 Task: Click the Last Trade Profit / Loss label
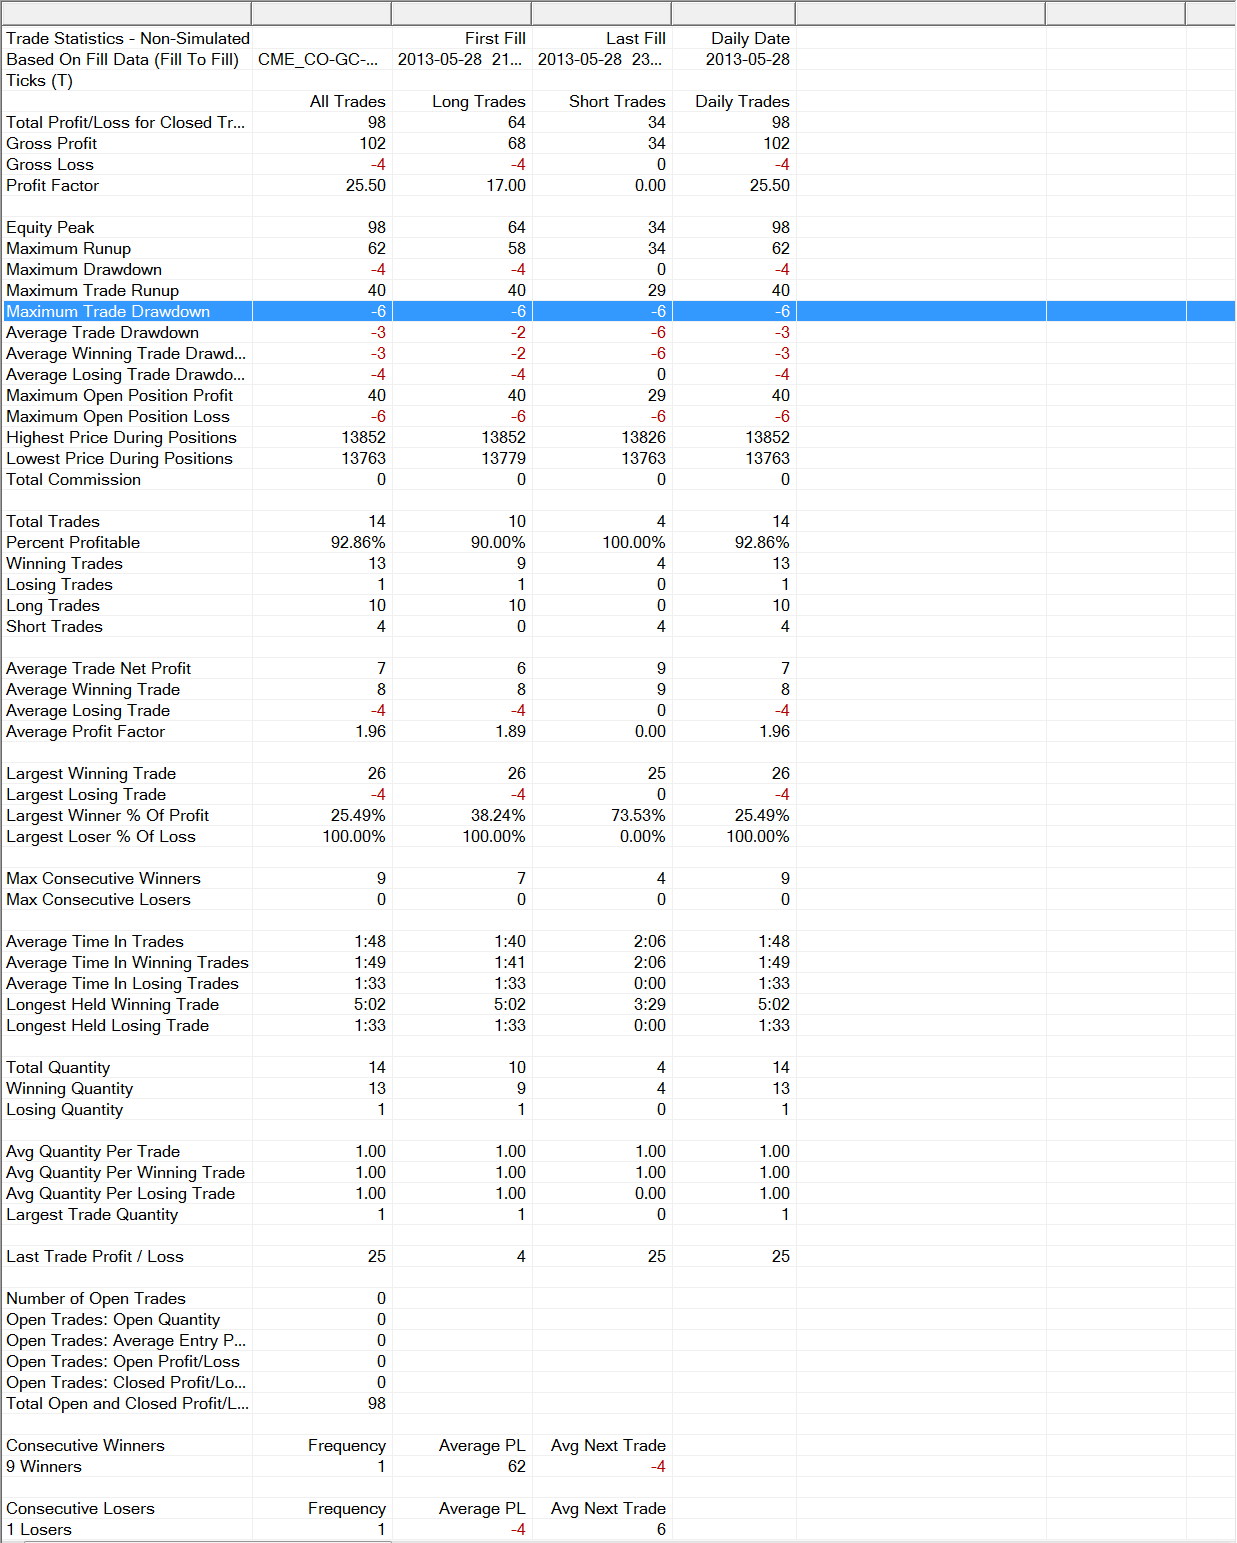point(95,1256)
